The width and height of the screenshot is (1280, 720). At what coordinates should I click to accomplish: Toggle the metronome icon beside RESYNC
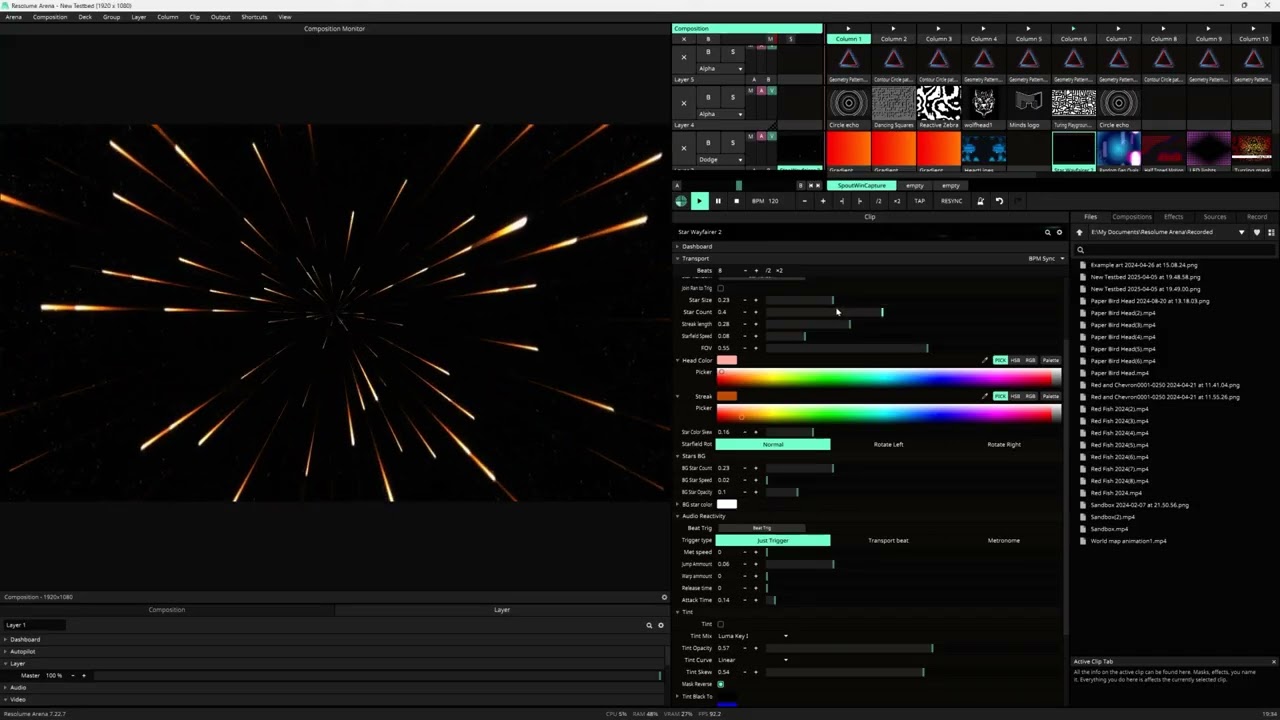[980, 201]
